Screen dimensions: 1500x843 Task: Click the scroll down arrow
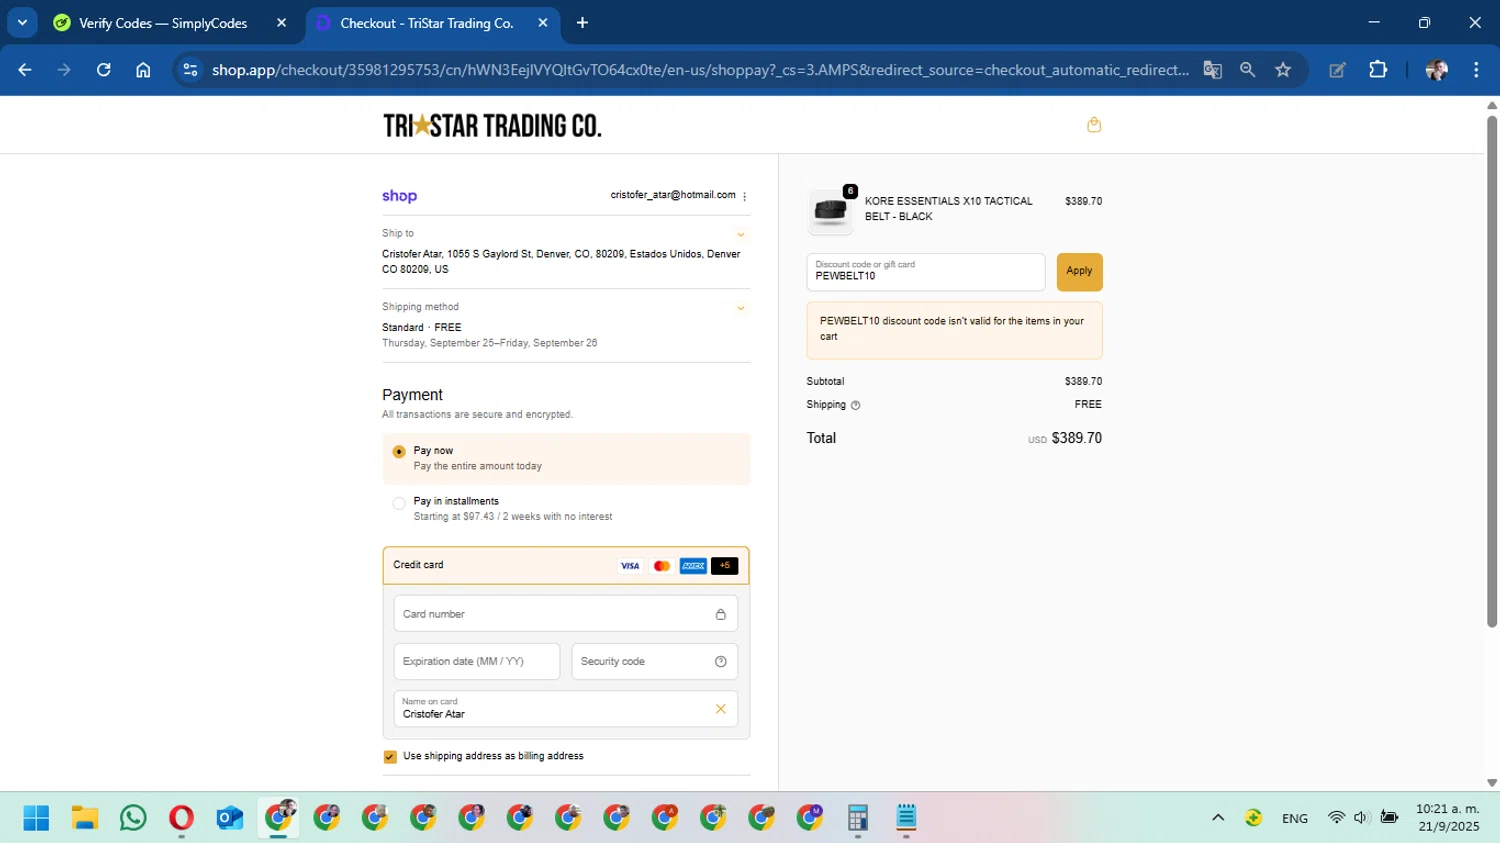pos(1491,783)
